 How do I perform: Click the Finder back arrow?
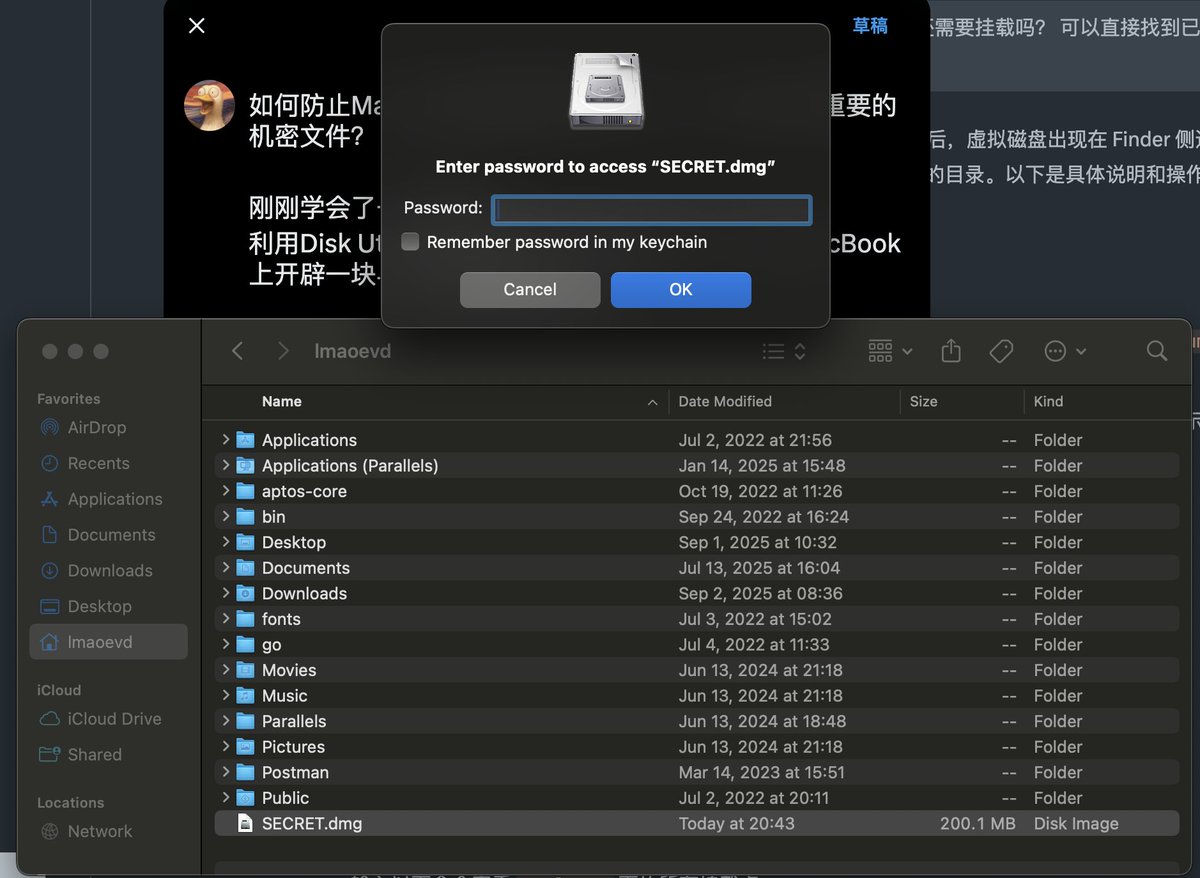(237, 351)
